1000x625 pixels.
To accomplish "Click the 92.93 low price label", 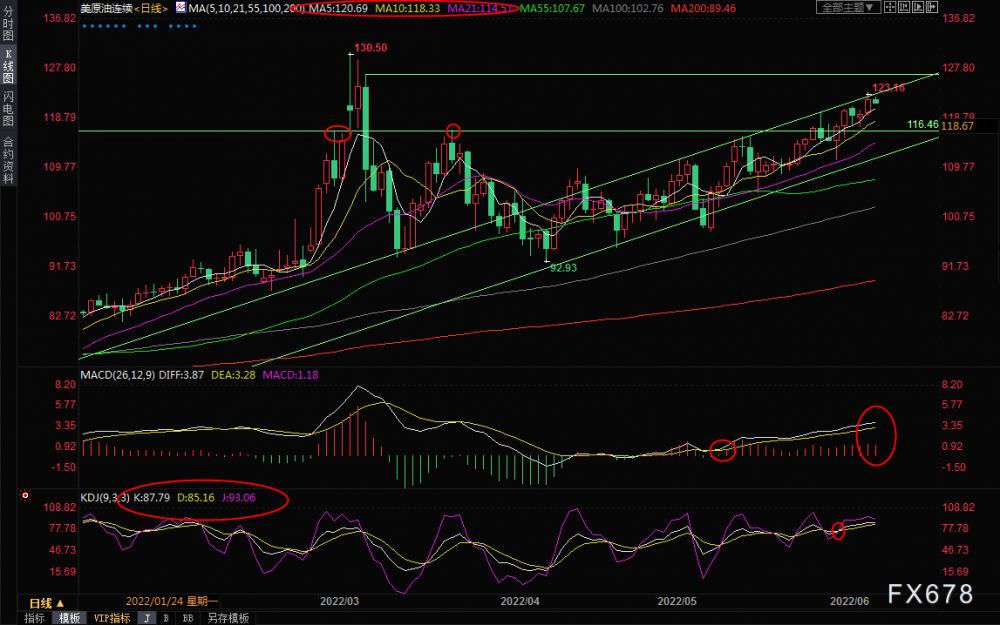I will click(x=563, y=268).
